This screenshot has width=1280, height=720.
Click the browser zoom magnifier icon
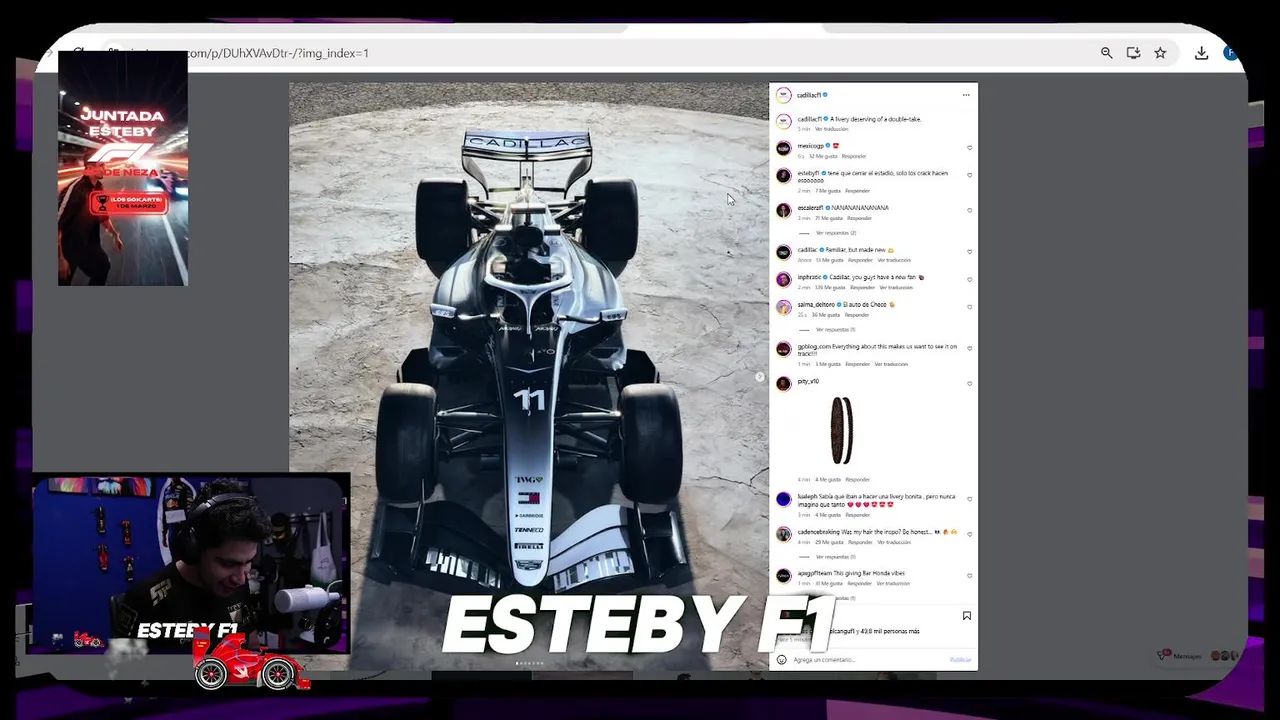tap(1106, 53)
